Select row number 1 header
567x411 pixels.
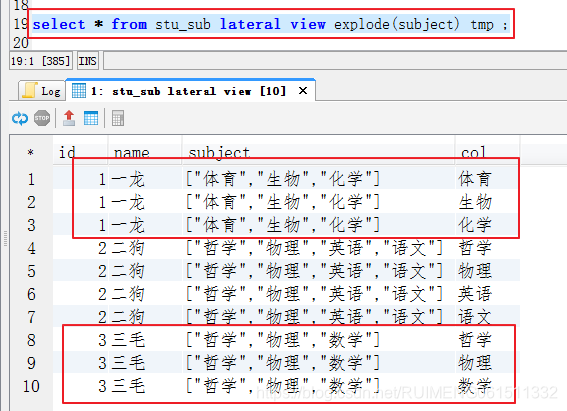pyautogui.click(x=31, y=179)
